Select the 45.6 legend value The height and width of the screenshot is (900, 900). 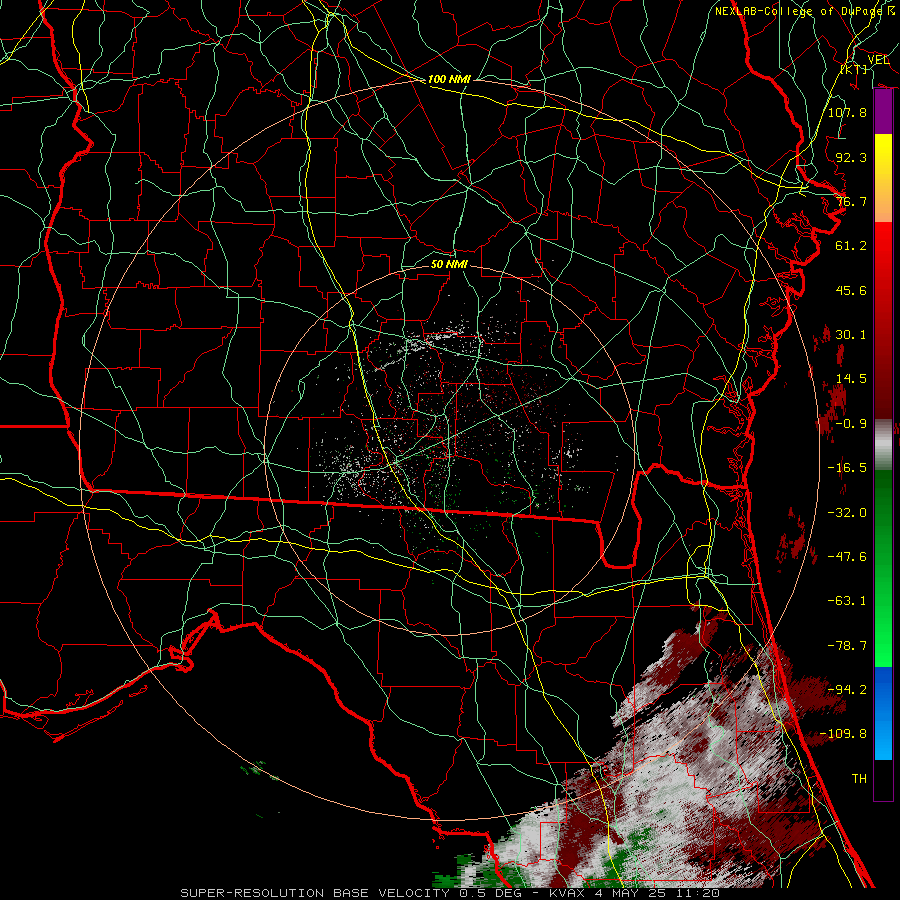point(851,290)
